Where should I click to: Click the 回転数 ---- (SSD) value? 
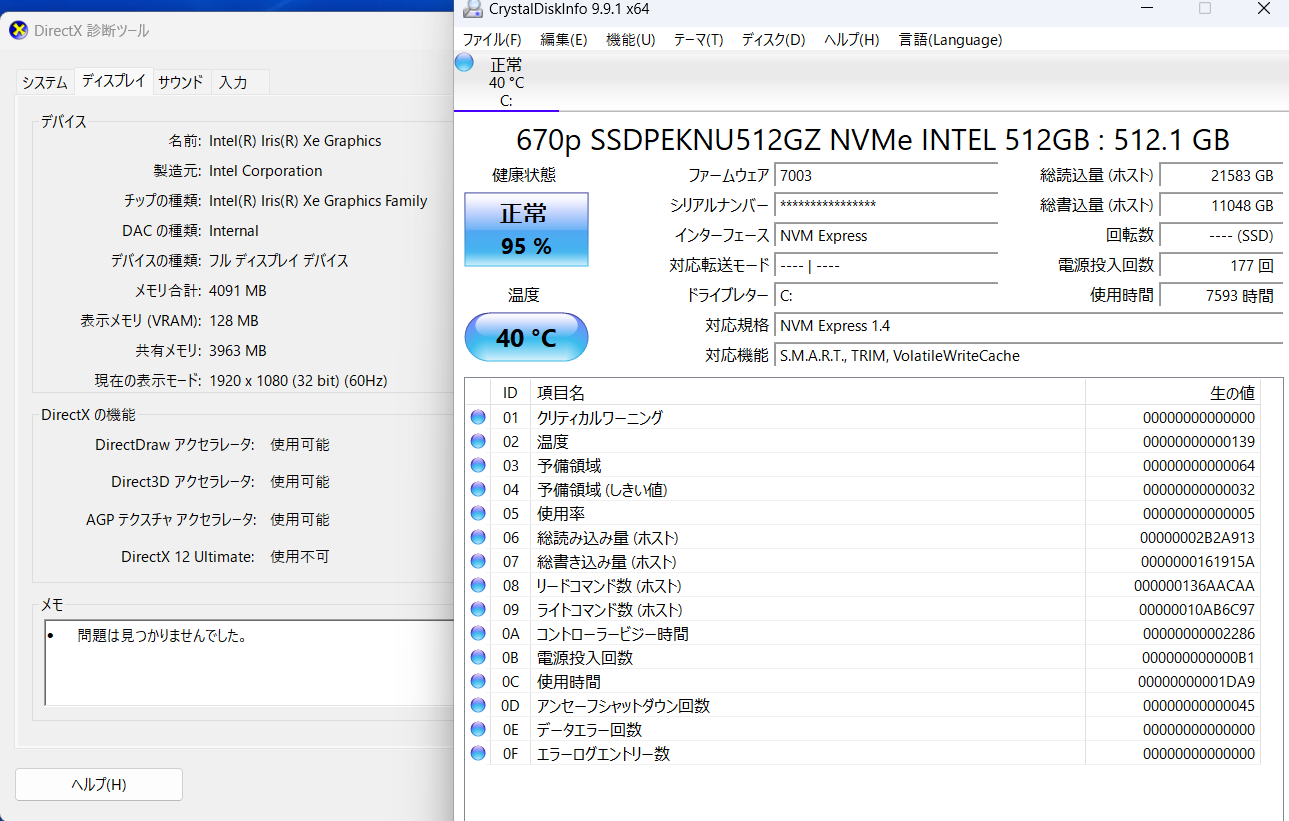click(x=1221, y=236)
